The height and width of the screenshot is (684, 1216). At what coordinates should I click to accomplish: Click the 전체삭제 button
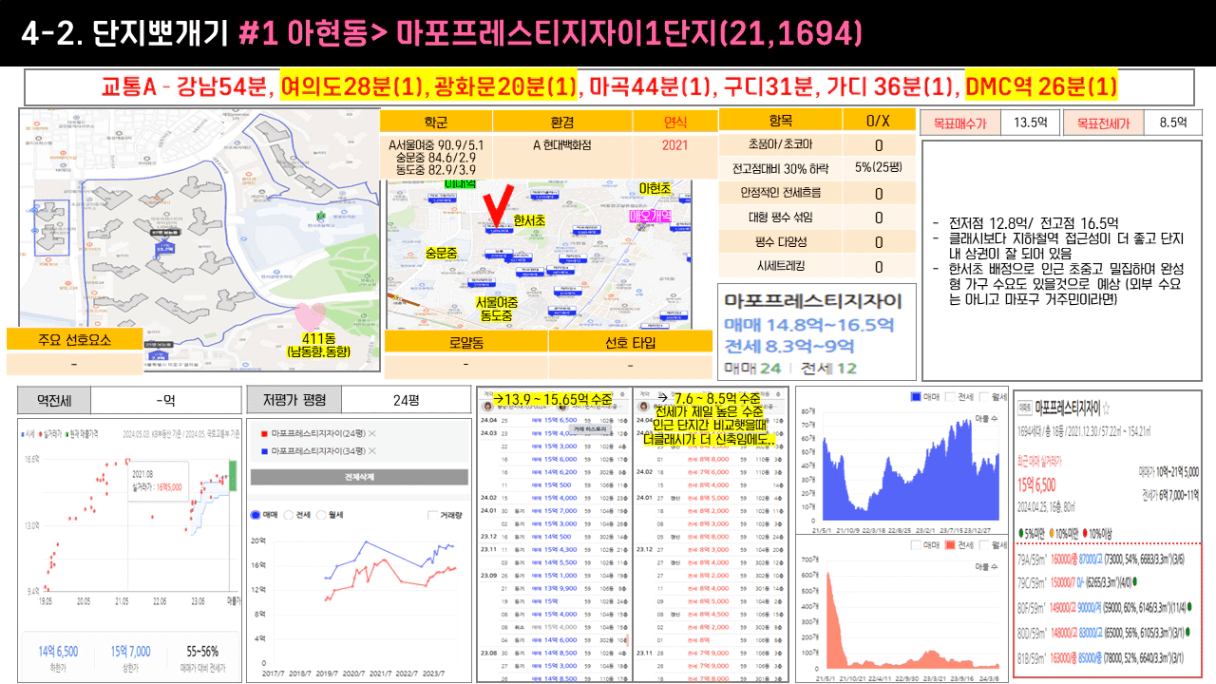[357, 477]
